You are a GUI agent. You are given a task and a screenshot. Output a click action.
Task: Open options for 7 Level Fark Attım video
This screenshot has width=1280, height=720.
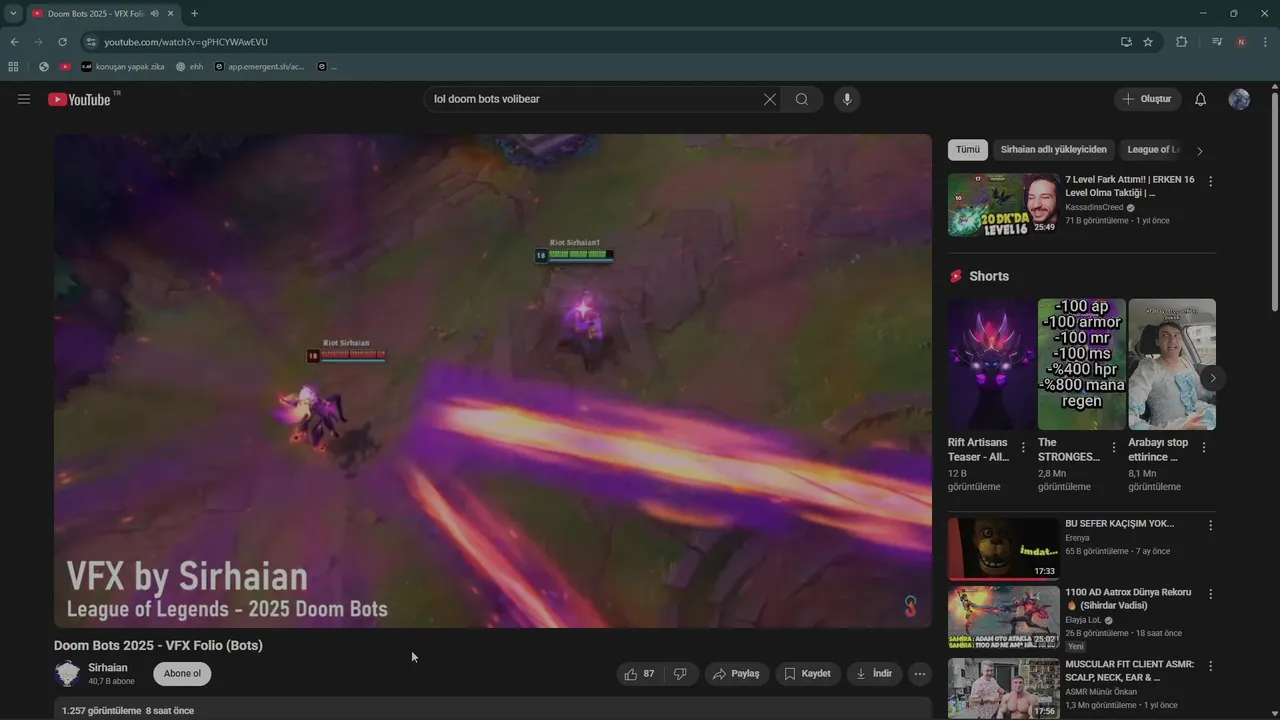point(1210,182)
